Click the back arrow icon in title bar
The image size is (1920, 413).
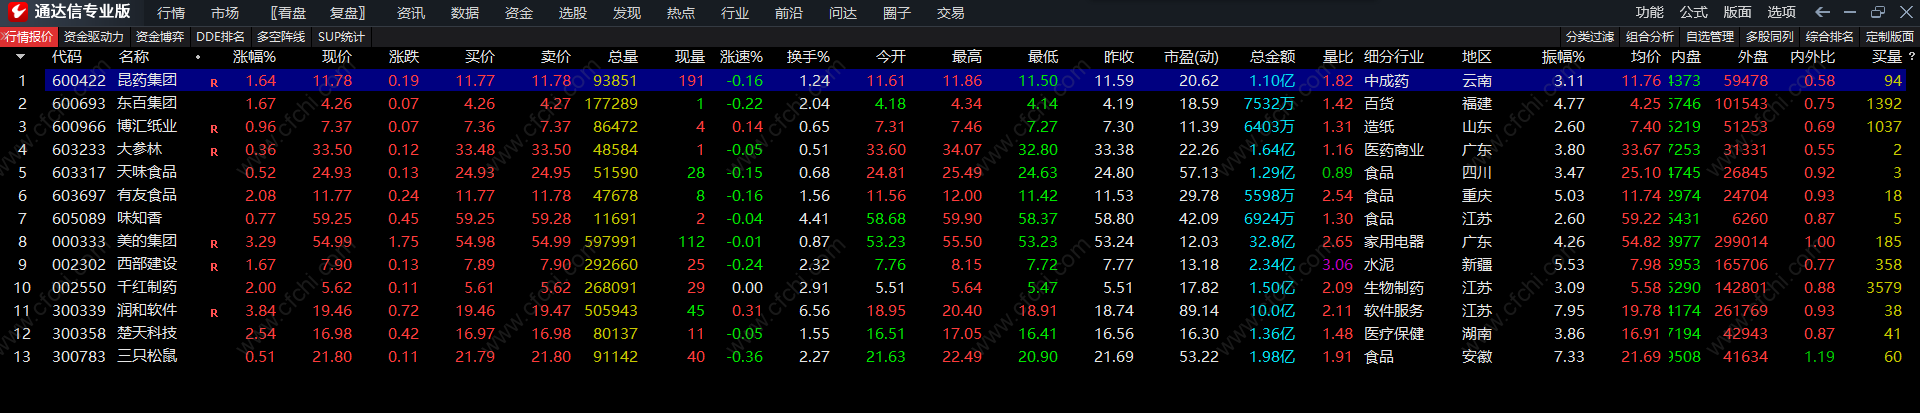(x=1822, y=12)
